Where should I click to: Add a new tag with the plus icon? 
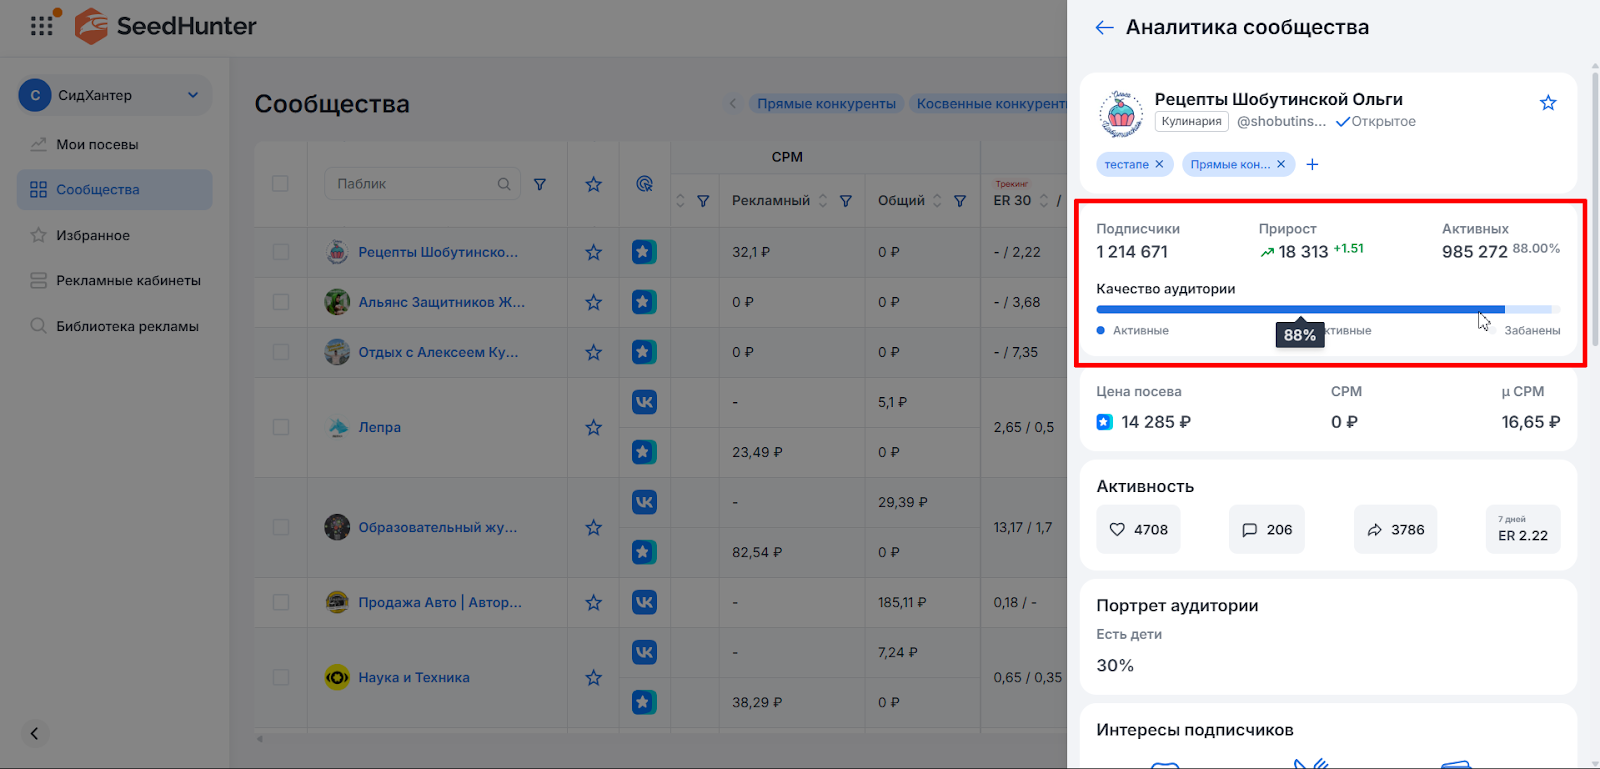tap(1312, 164)
